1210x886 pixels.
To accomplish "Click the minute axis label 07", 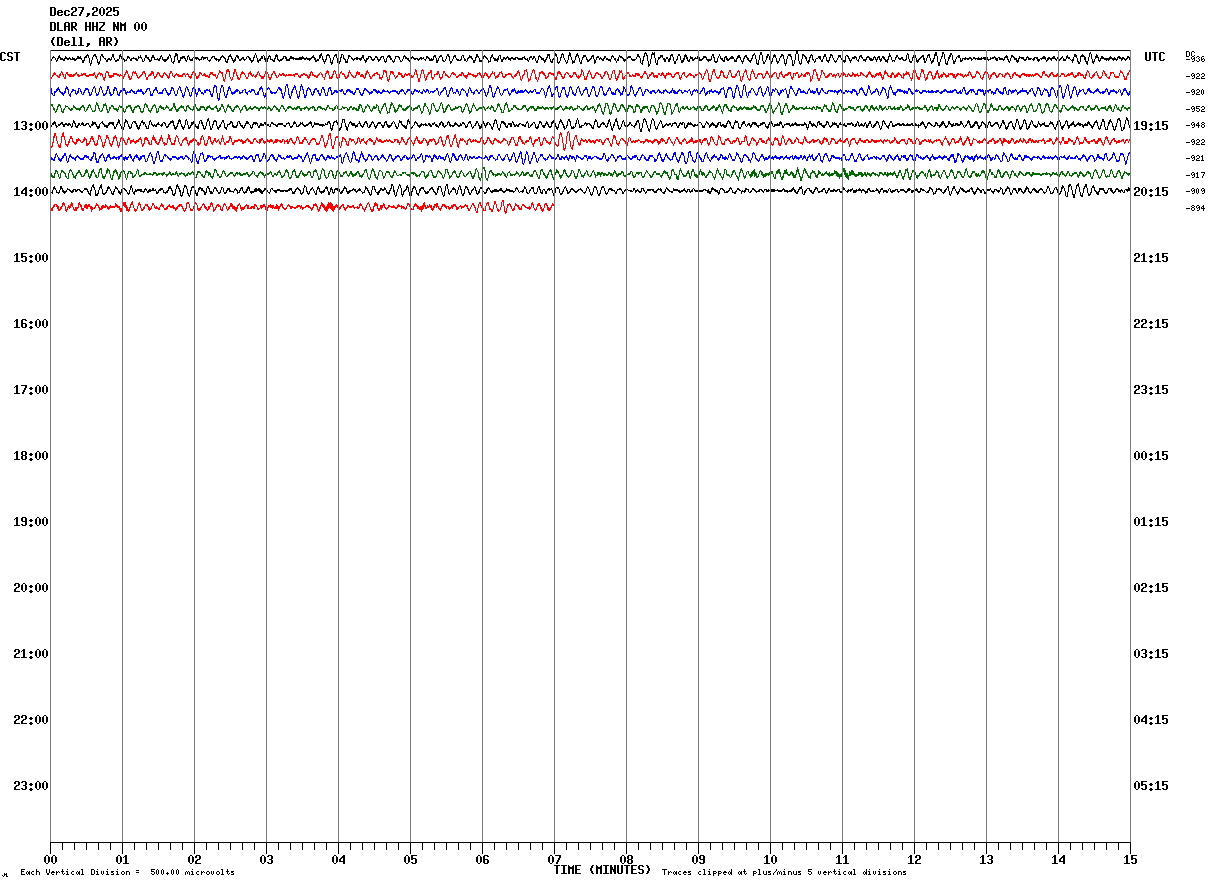I will [x=554, y=860].
